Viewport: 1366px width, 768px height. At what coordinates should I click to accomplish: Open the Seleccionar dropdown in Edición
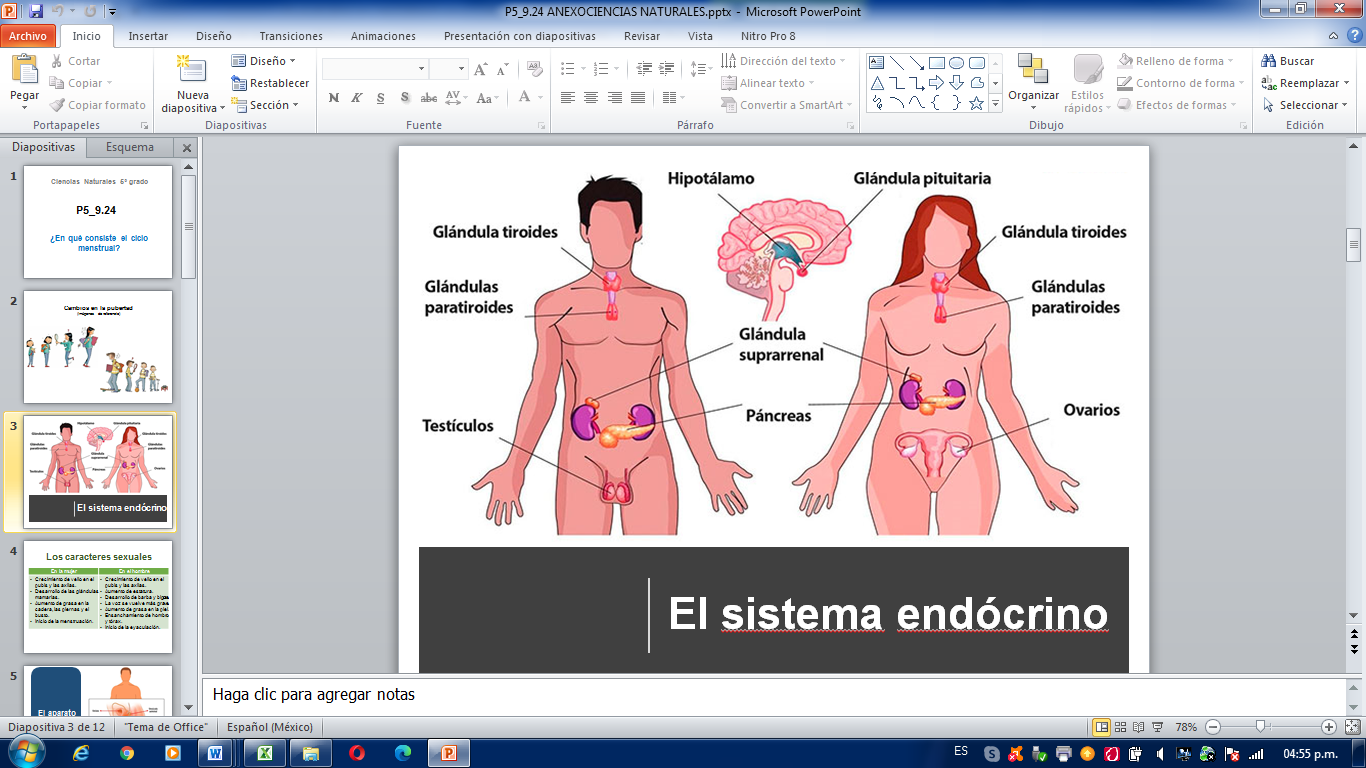(1308, 105)
